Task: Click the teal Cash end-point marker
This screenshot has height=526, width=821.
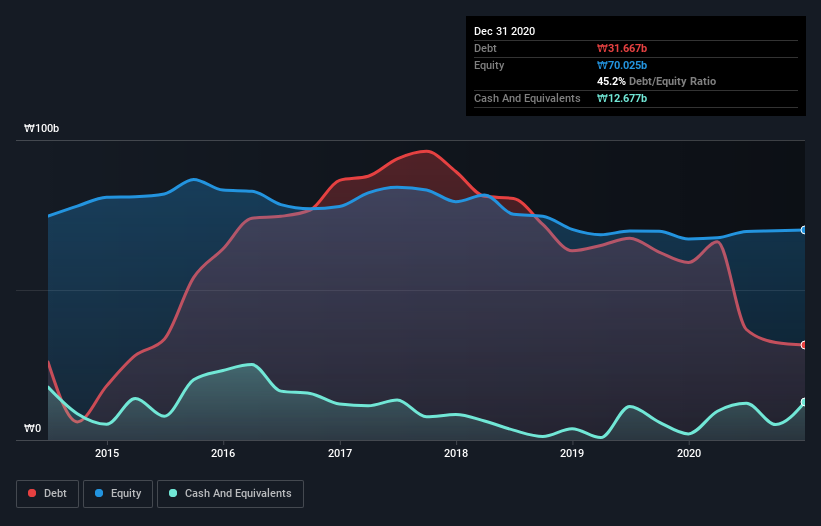Action: point(804,402)
